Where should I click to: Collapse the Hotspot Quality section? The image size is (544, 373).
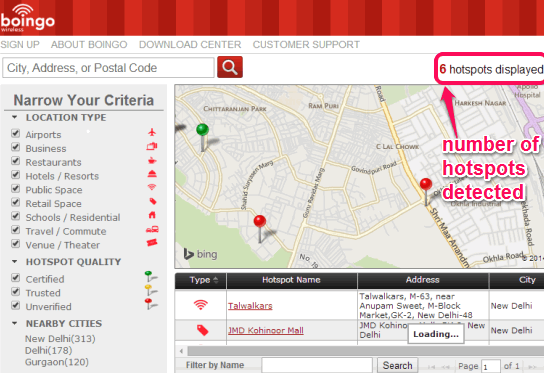tap(15, 262)
